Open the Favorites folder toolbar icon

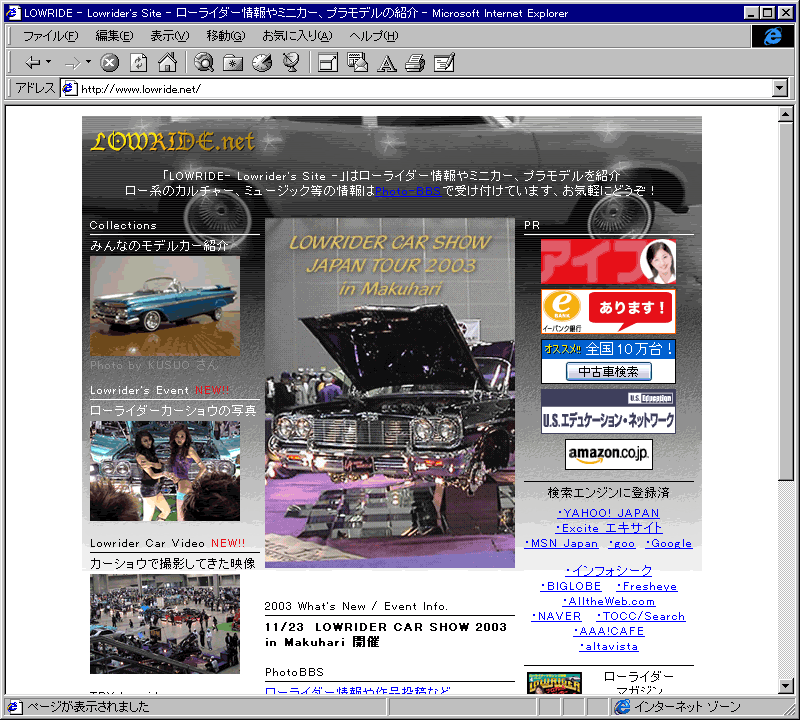pos(233,63)
